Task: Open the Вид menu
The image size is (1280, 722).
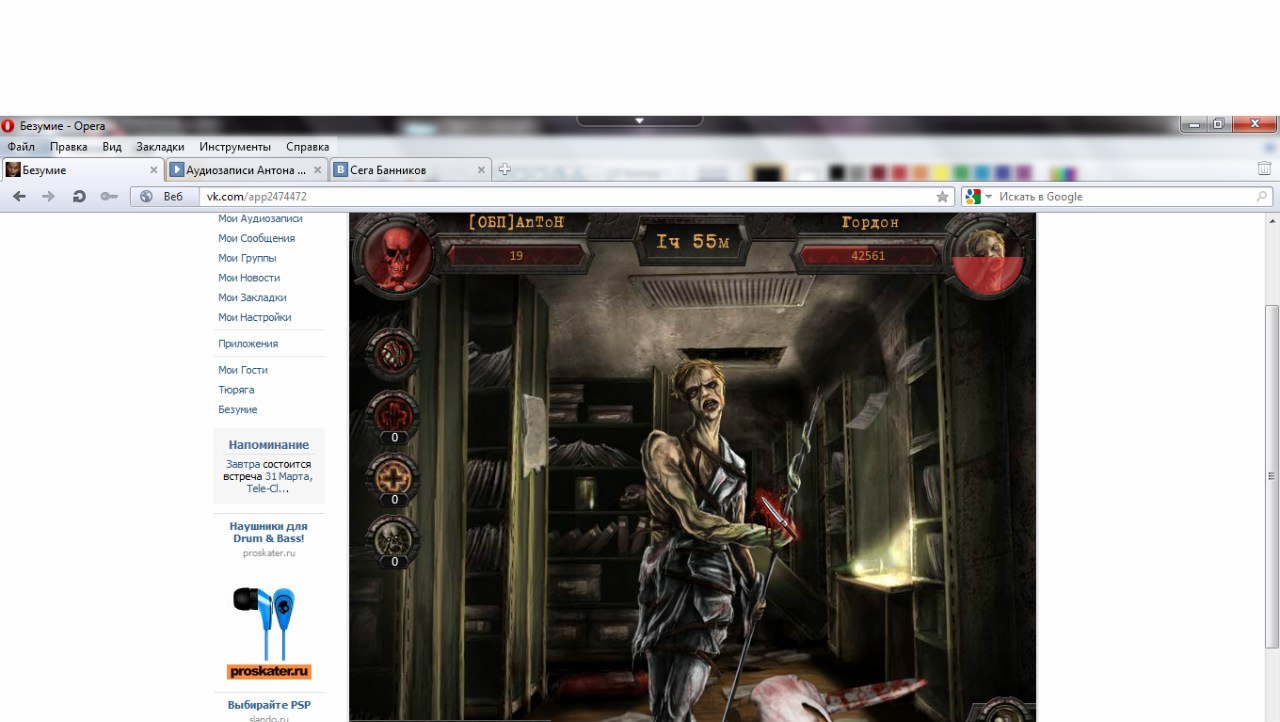Action: click(112, 146)
